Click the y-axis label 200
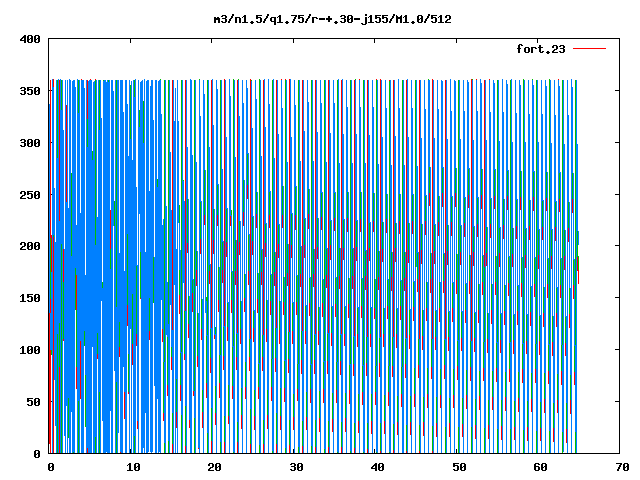 30,246
